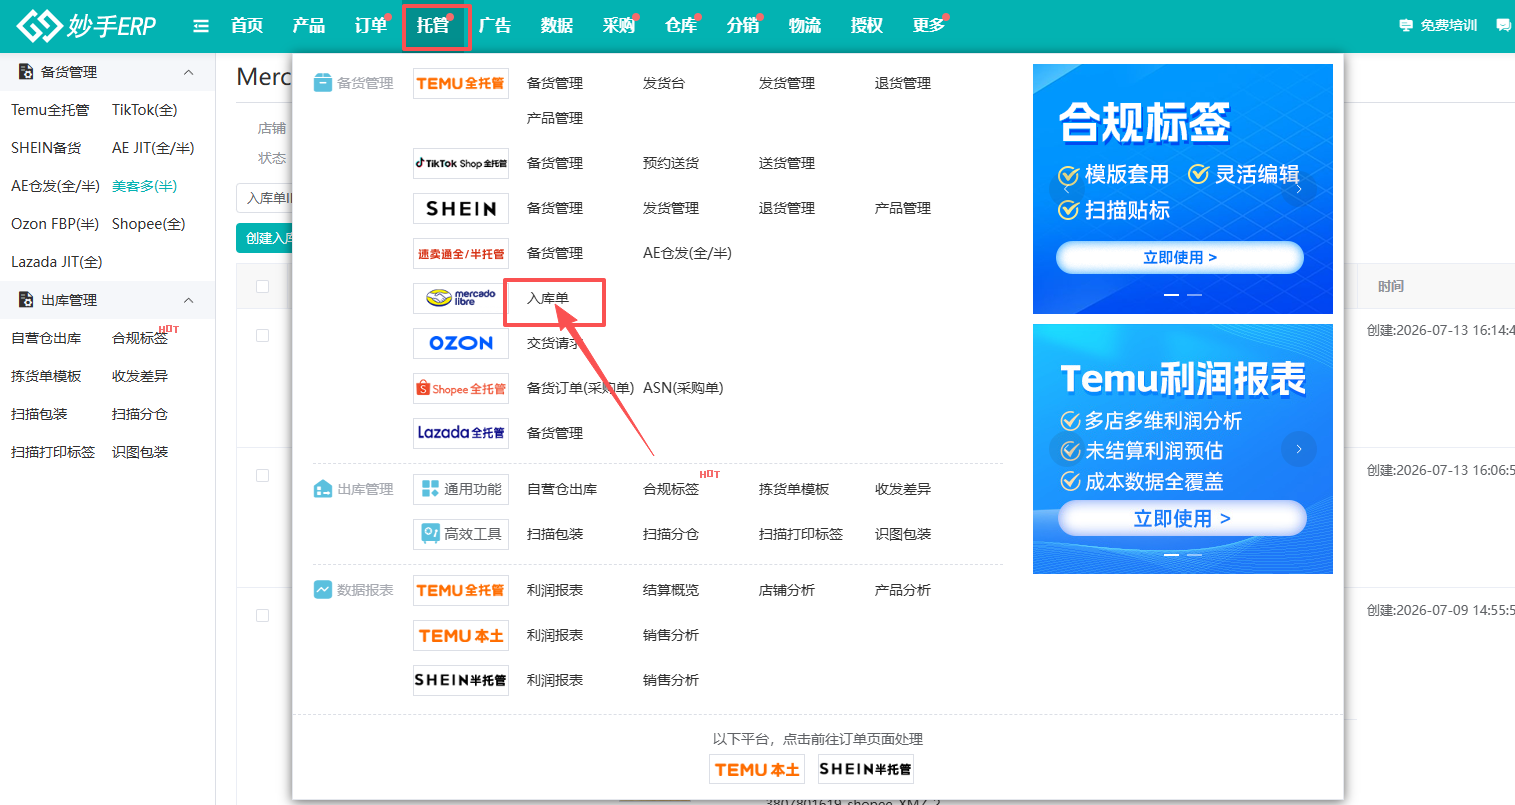Open 销售分析 under TEMU本土

click(671, 635)
